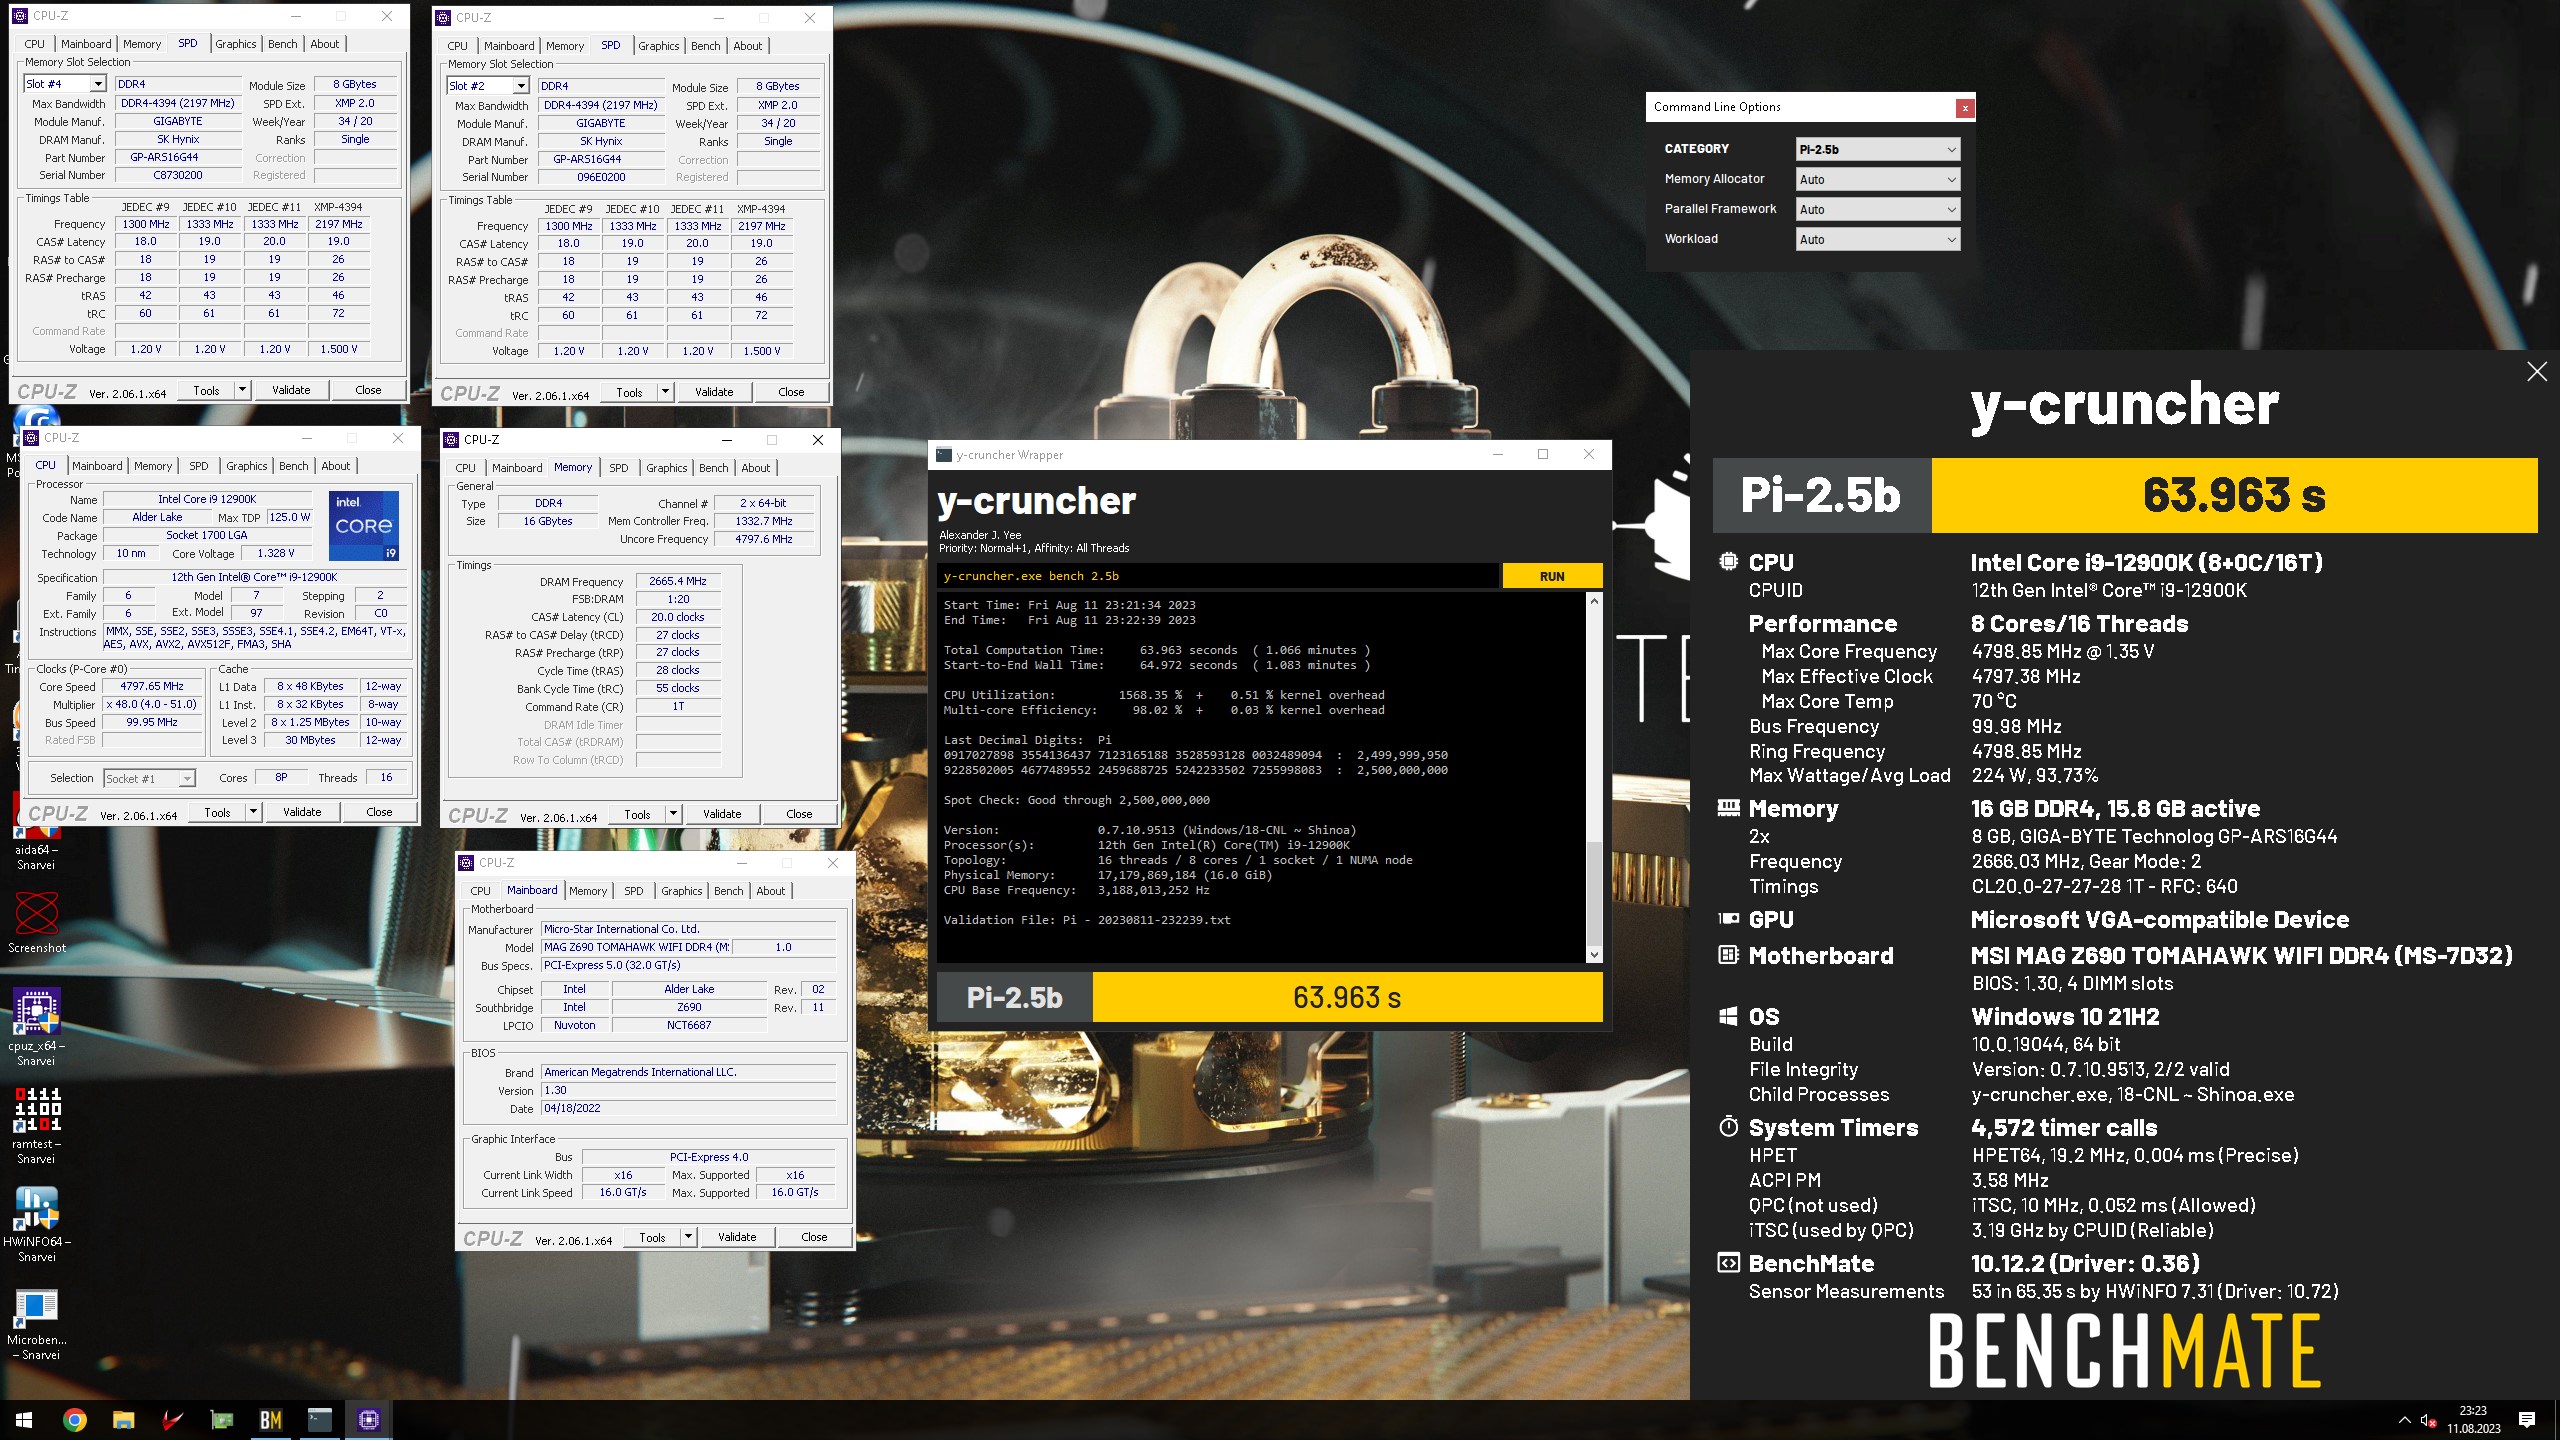The image size is (2560, 1440).
Task: Switch to Mainboard tab in Slot #4 CPU-Z window
Action: pos(86,44)
